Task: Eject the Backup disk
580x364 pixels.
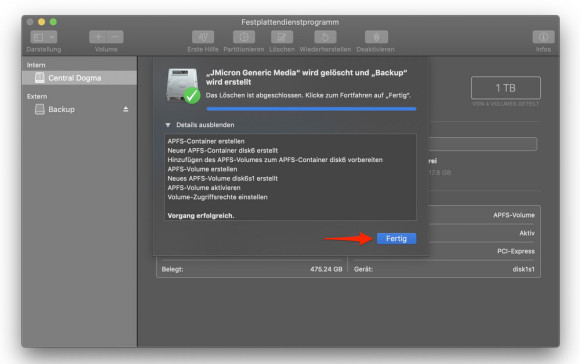Action: tap(126, 109)
